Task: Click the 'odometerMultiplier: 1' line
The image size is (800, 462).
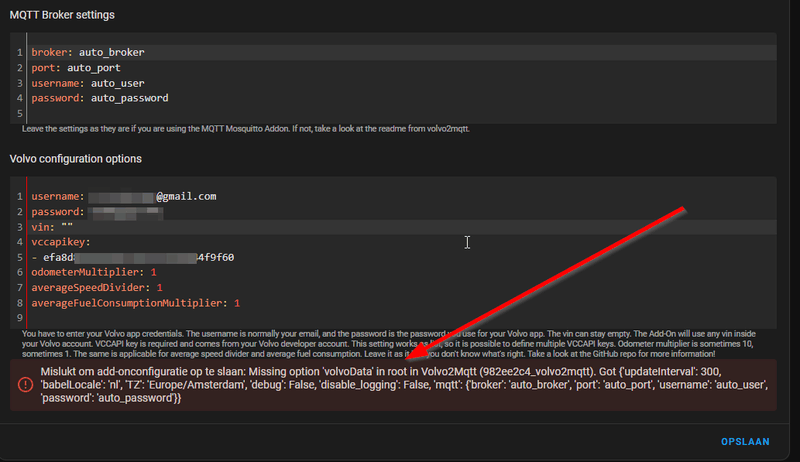Action: click(x=94, y=272)
